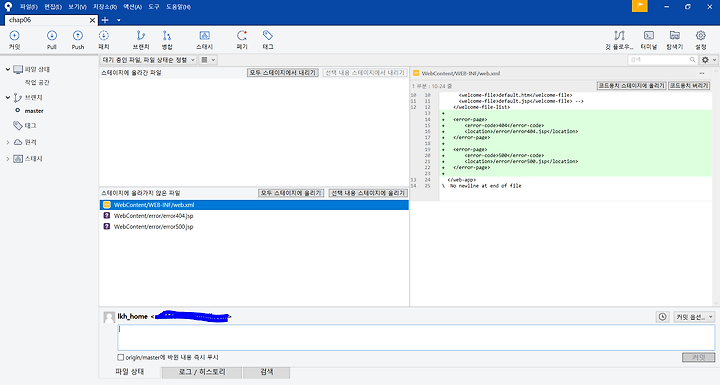
Task: Click Unstage Selected (선택 내용 스테이지에서 내리기) button
Action: pos(365,73)
